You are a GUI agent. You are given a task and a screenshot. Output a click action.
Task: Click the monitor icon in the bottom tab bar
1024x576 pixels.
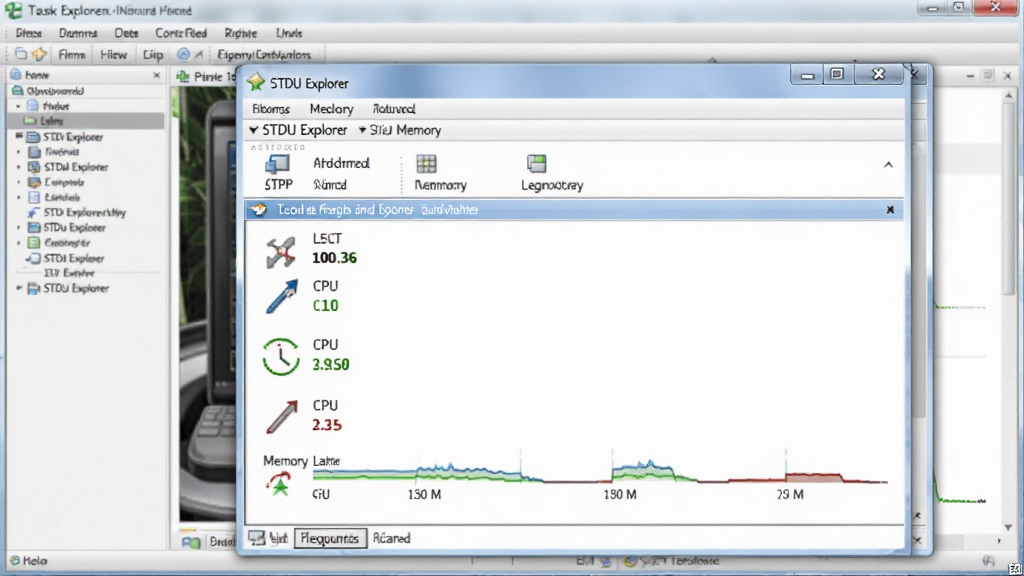[x=256, y=538]
